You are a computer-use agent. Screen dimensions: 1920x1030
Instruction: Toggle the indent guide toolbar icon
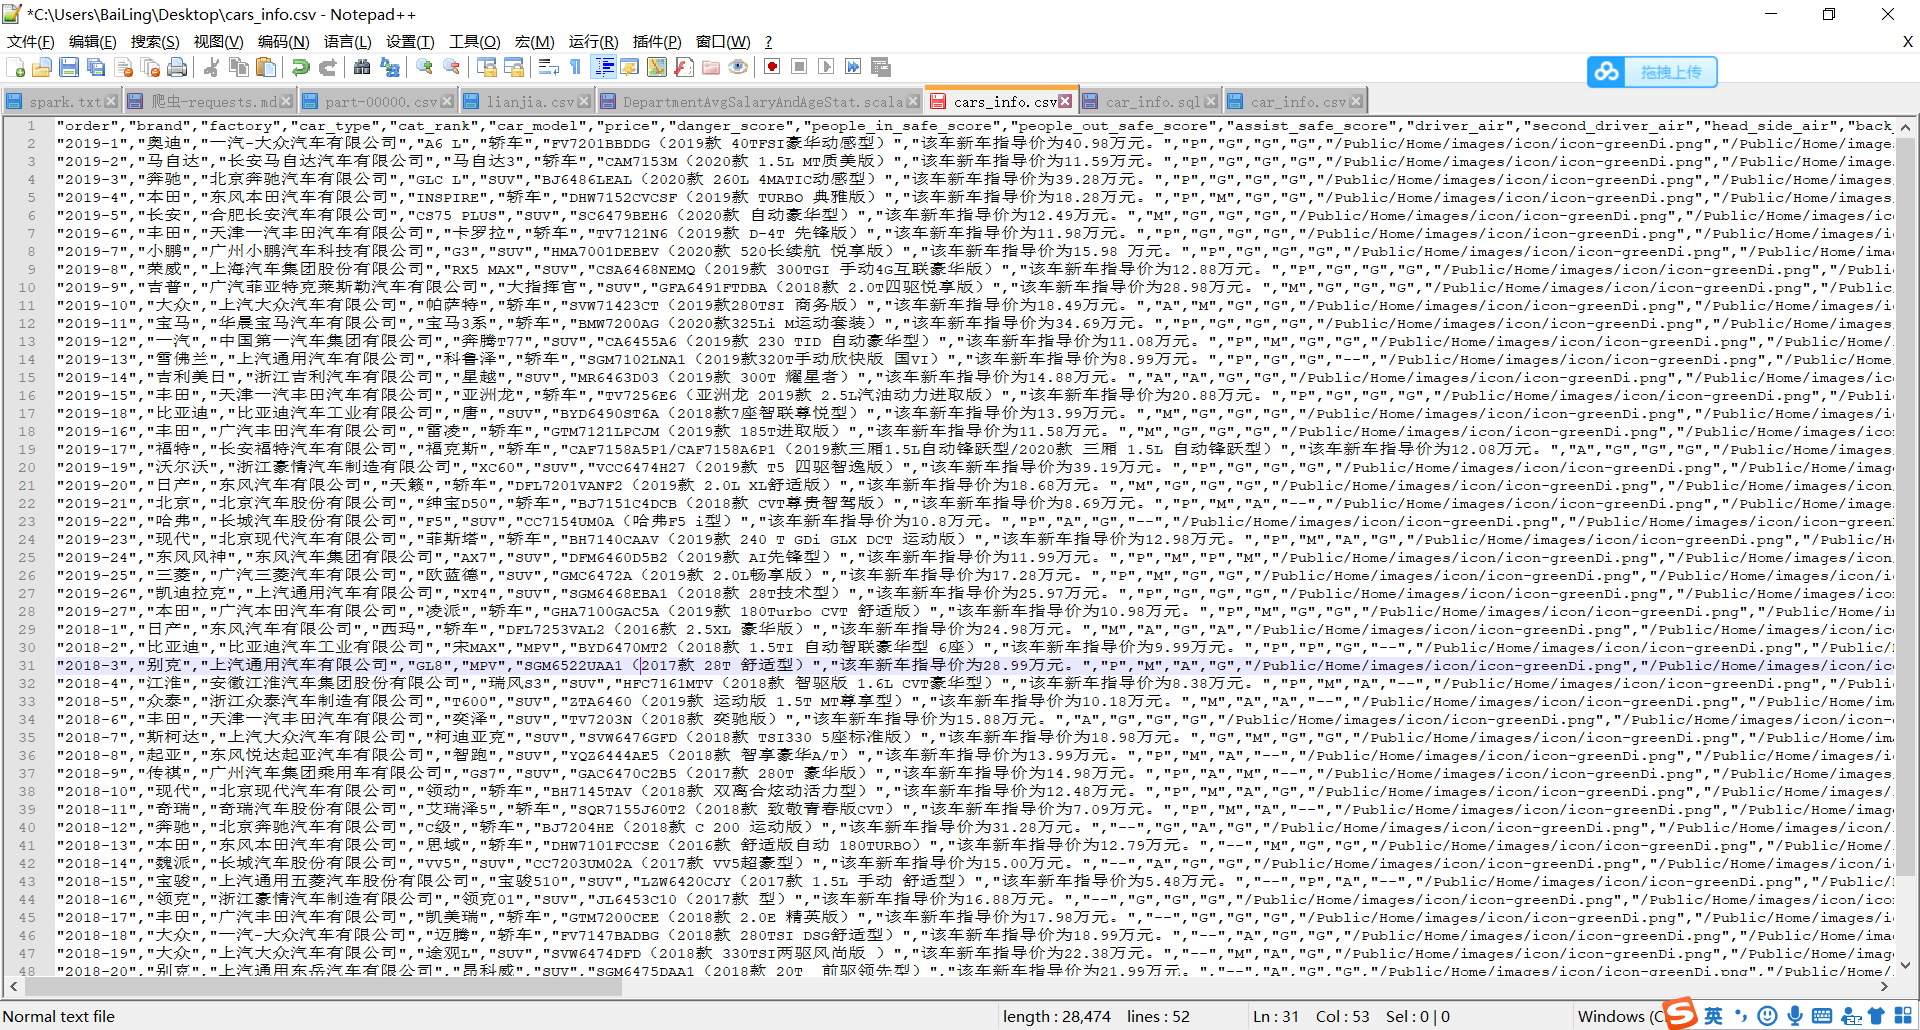pyautogui.click(x=604, y=67)
